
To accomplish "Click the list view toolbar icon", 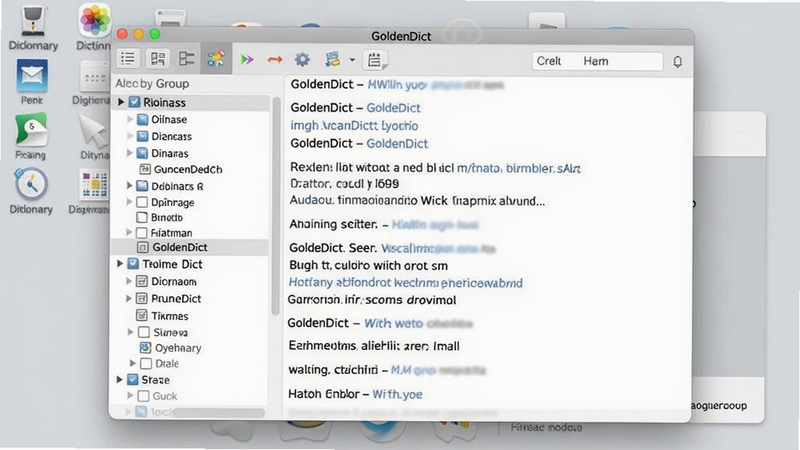I will (x=128, y=59).
